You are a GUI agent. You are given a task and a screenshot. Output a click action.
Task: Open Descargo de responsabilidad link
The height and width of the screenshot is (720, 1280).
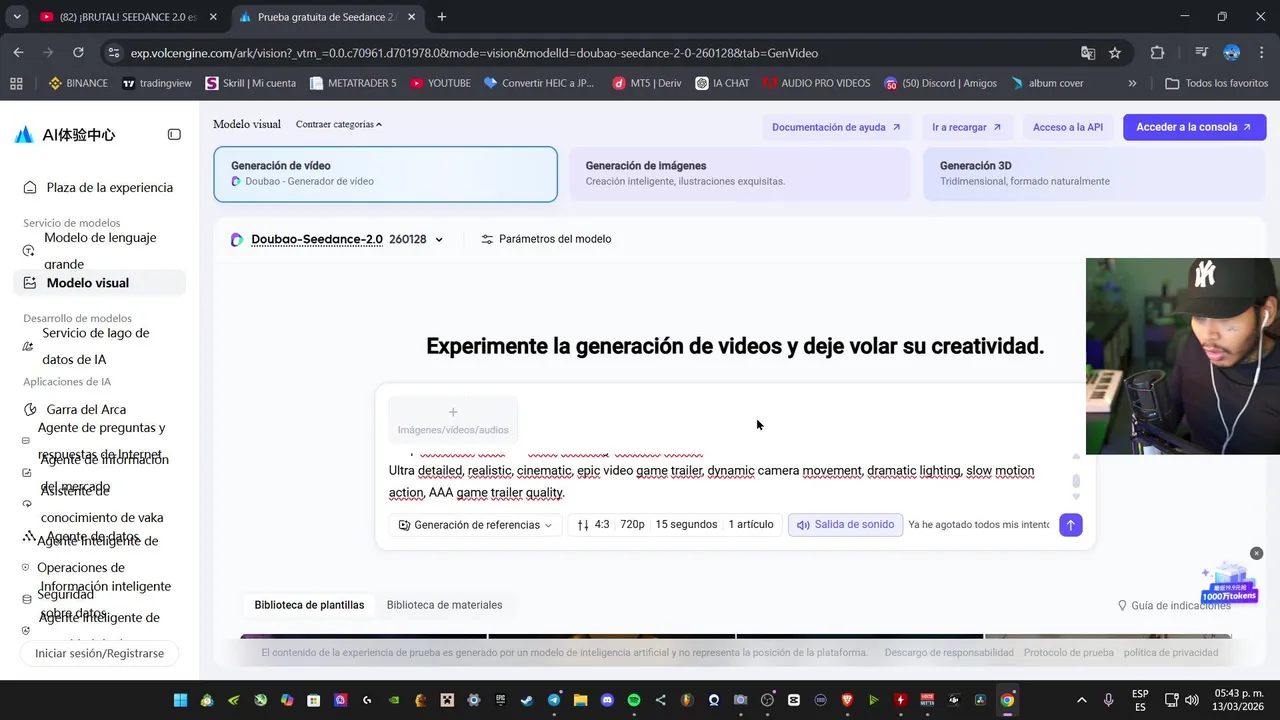coord(949,652)
